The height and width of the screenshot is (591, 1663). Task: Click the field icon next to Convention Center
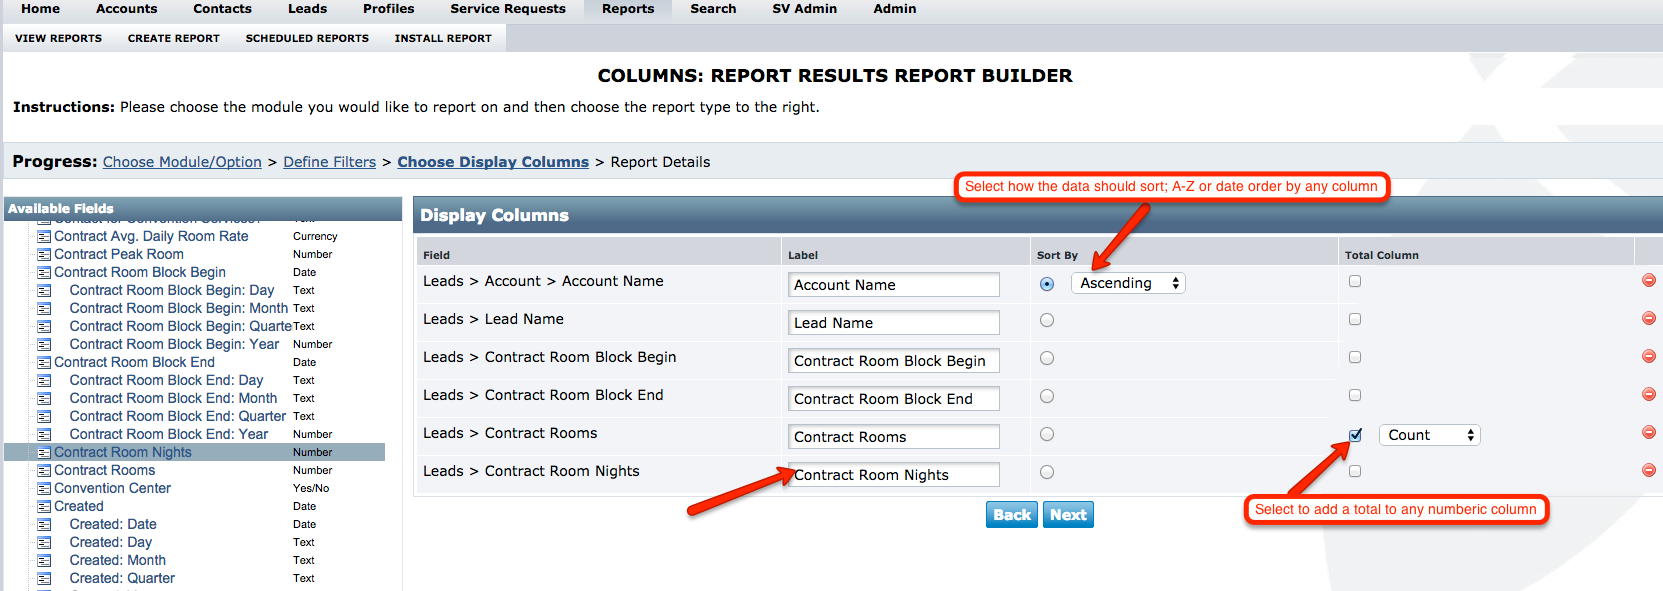point(44,489)
